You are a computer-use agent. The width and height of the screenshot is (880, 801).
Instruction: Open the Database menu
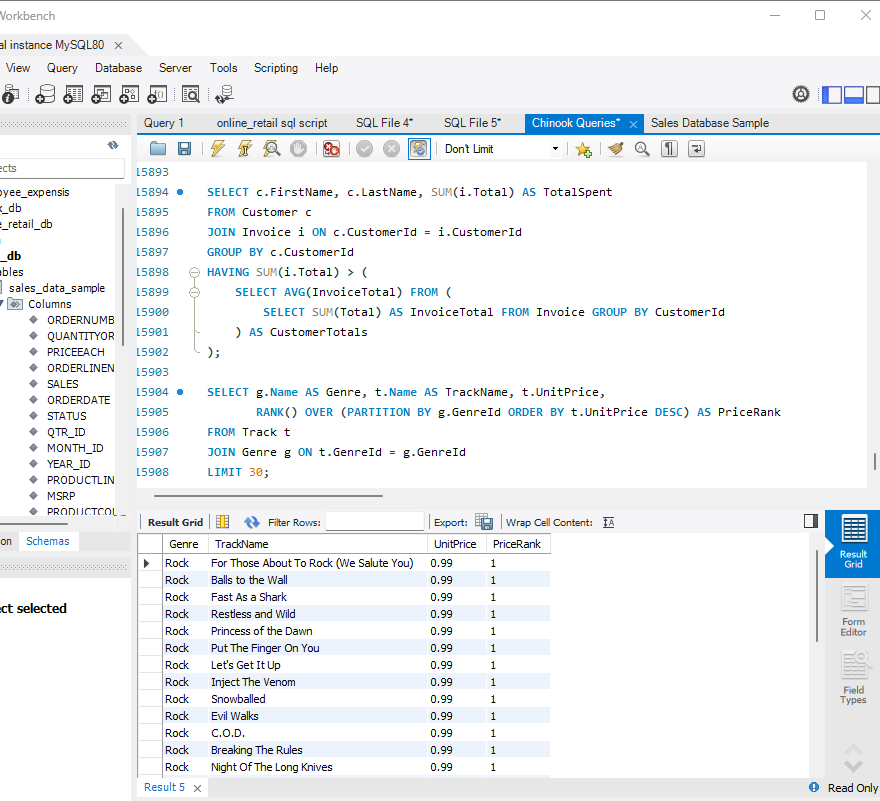(x=118, y=68)
